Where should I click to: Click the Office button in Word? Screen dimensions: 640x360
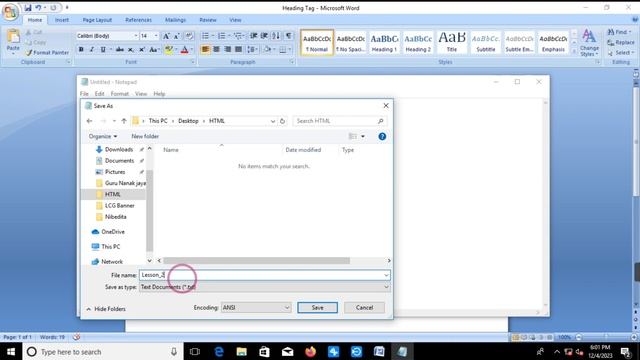point(11,11)
